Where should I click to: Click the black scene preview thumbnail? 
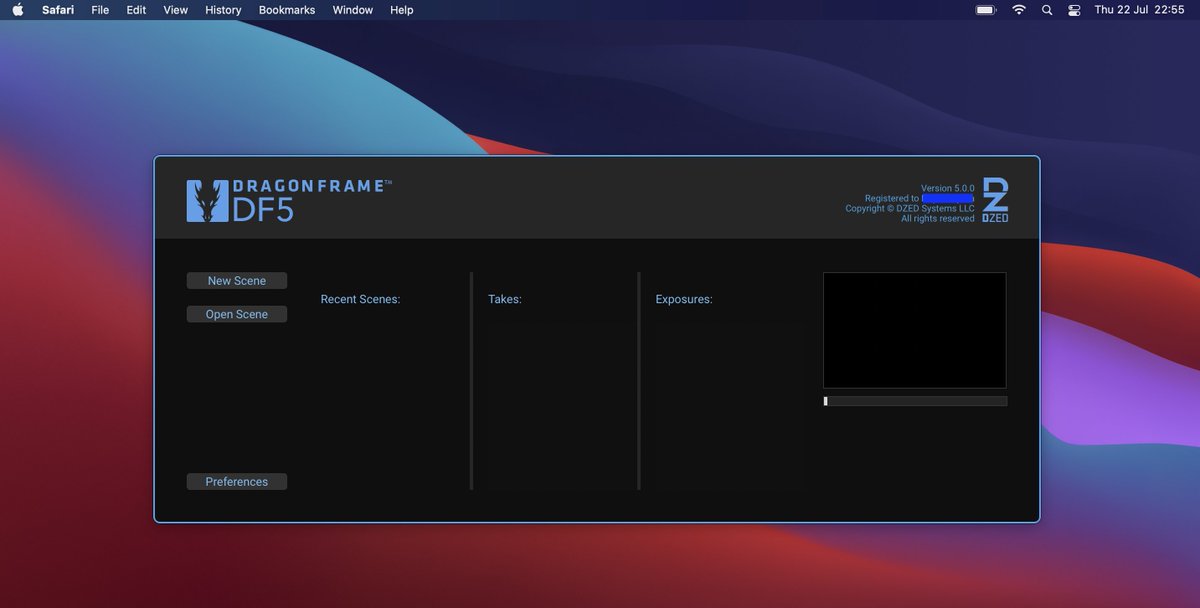(915, 330)
